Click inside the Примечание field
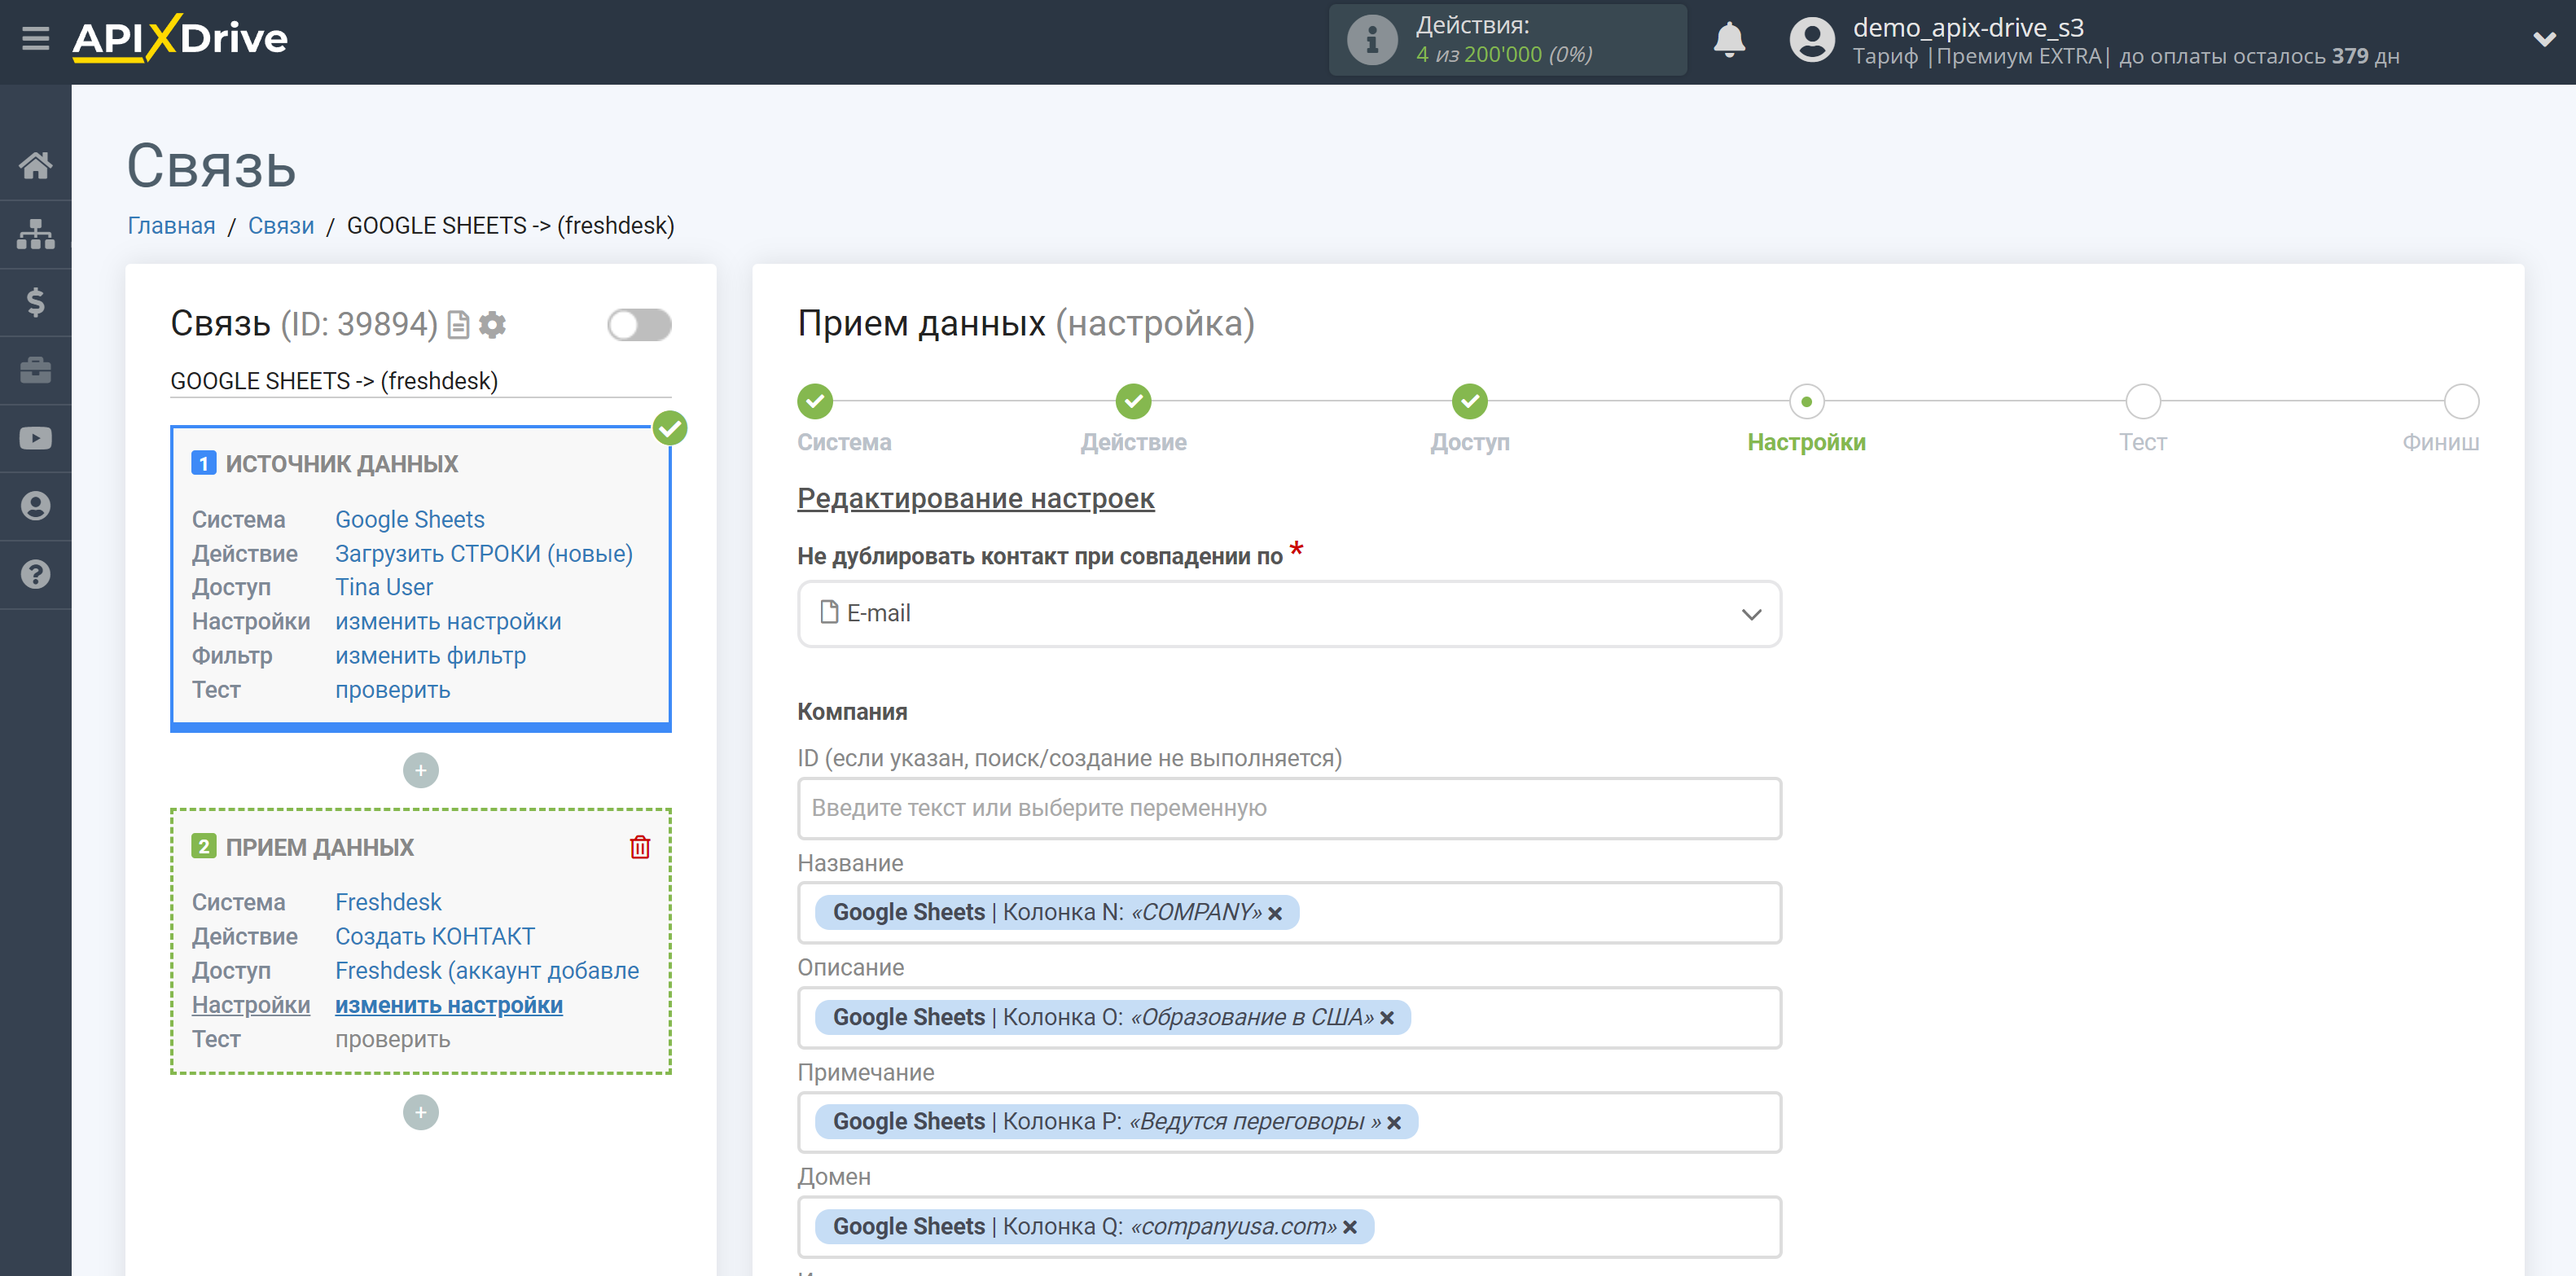This screenshot has width=2576, height=1276. (1289, 1123)
